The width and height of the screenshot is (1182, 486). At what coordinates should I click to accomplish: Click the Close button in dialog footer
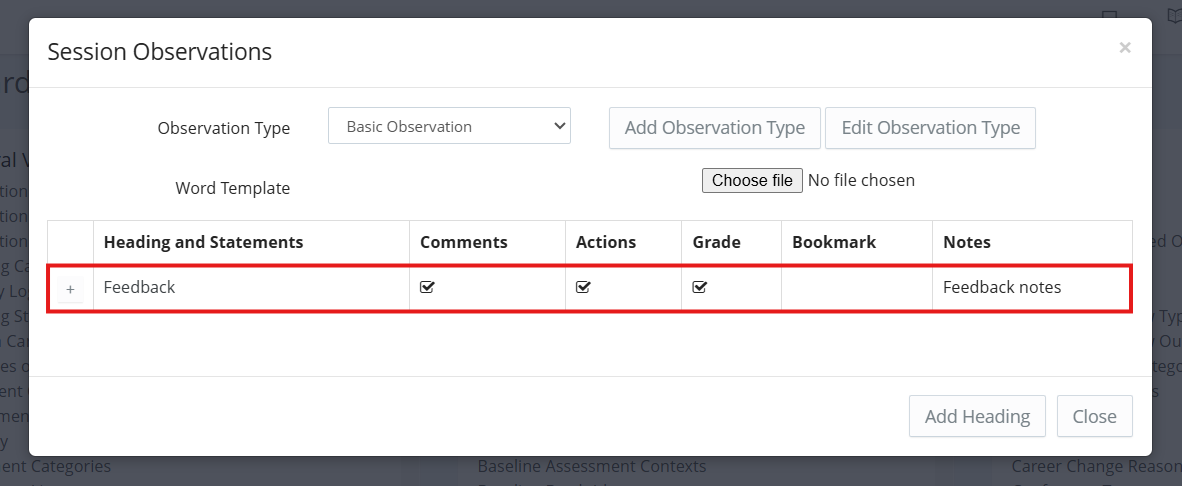tap(1094, 416)
